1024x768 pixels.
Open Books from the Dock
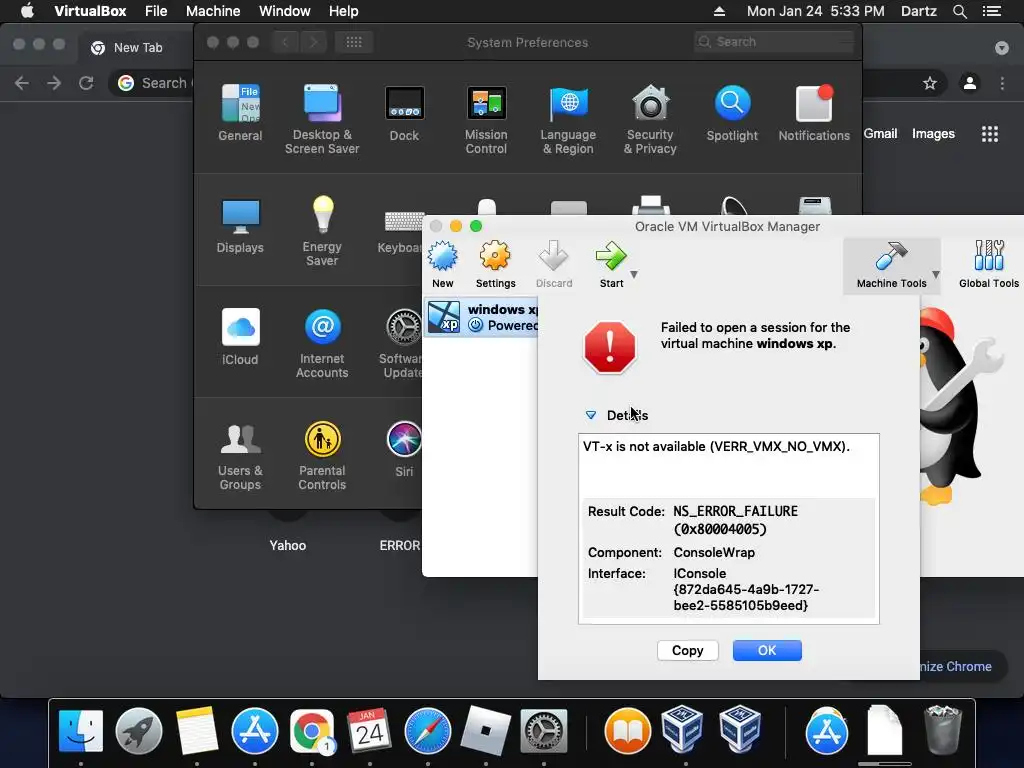(628, 731)
